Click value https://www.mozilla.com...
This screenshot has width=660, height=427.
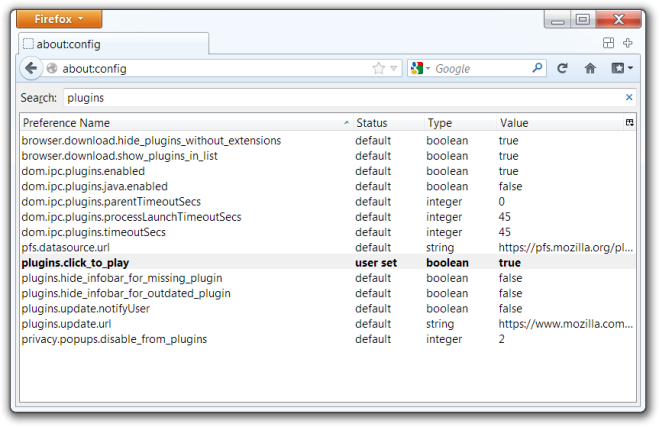point(566,324)
